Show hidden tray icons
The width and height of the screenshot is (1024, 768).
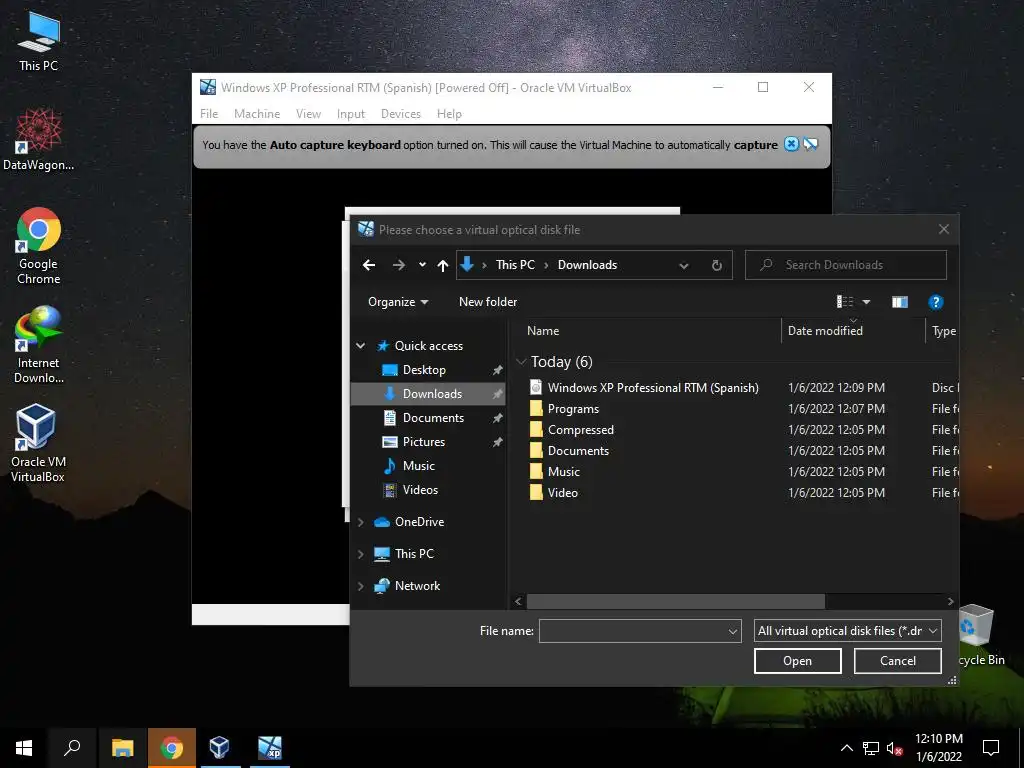[x=846, y=748]
